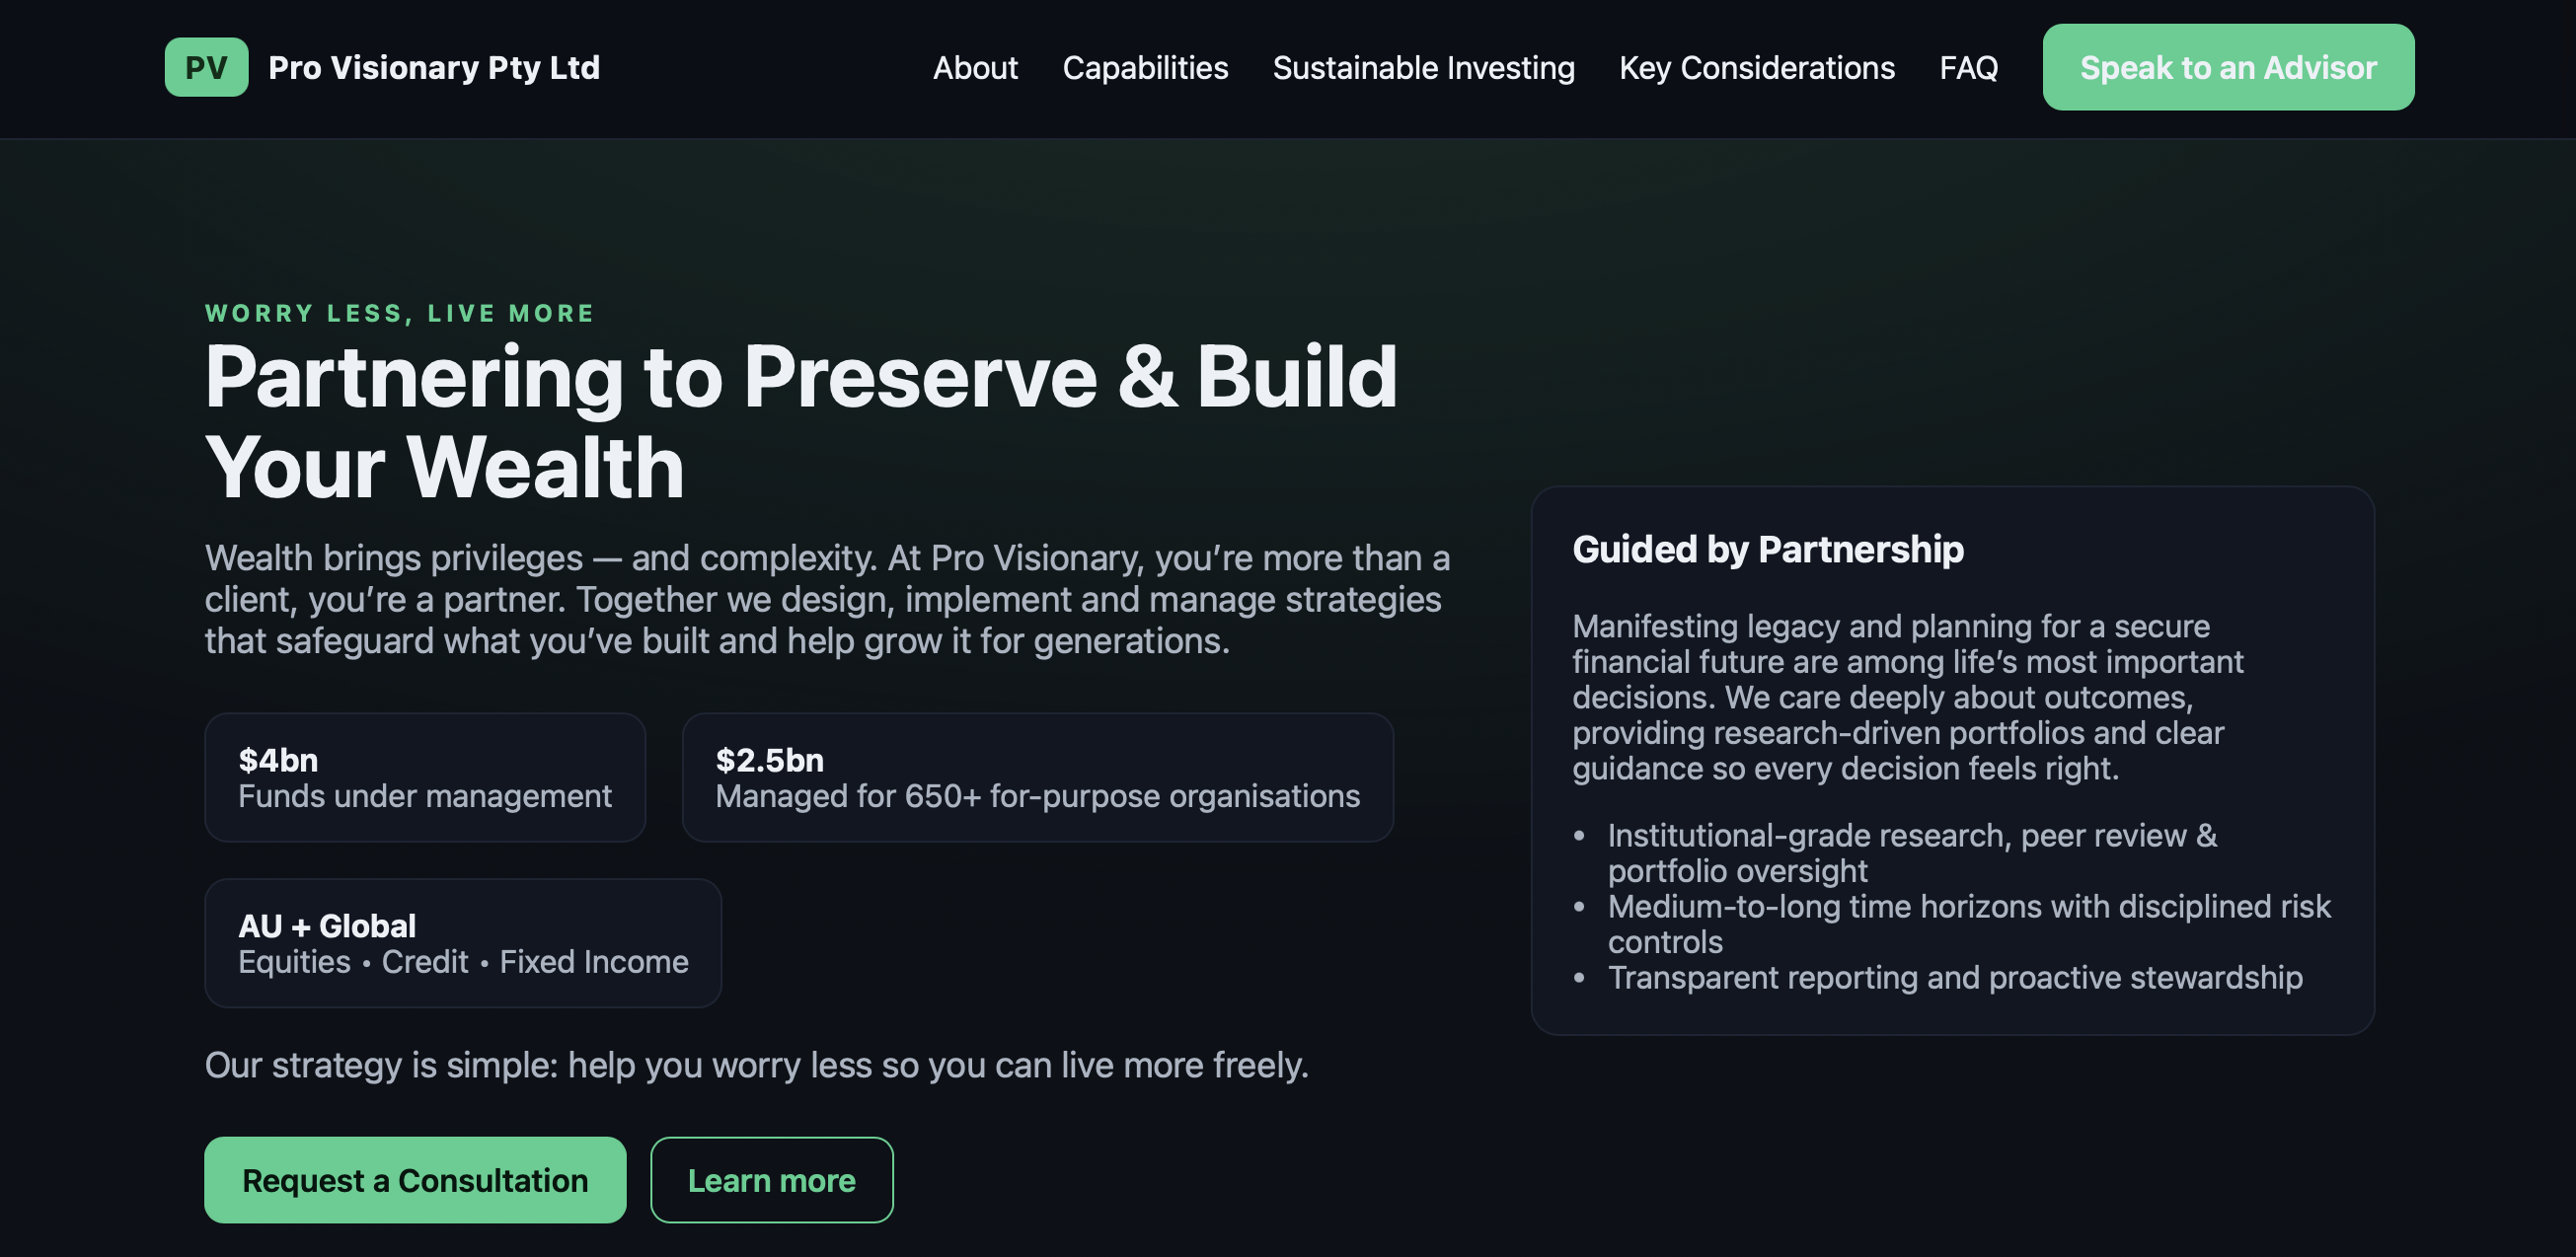Click the main hero headline about wealth
This screenshot has width=2576, height=1257.
(800, 421)
